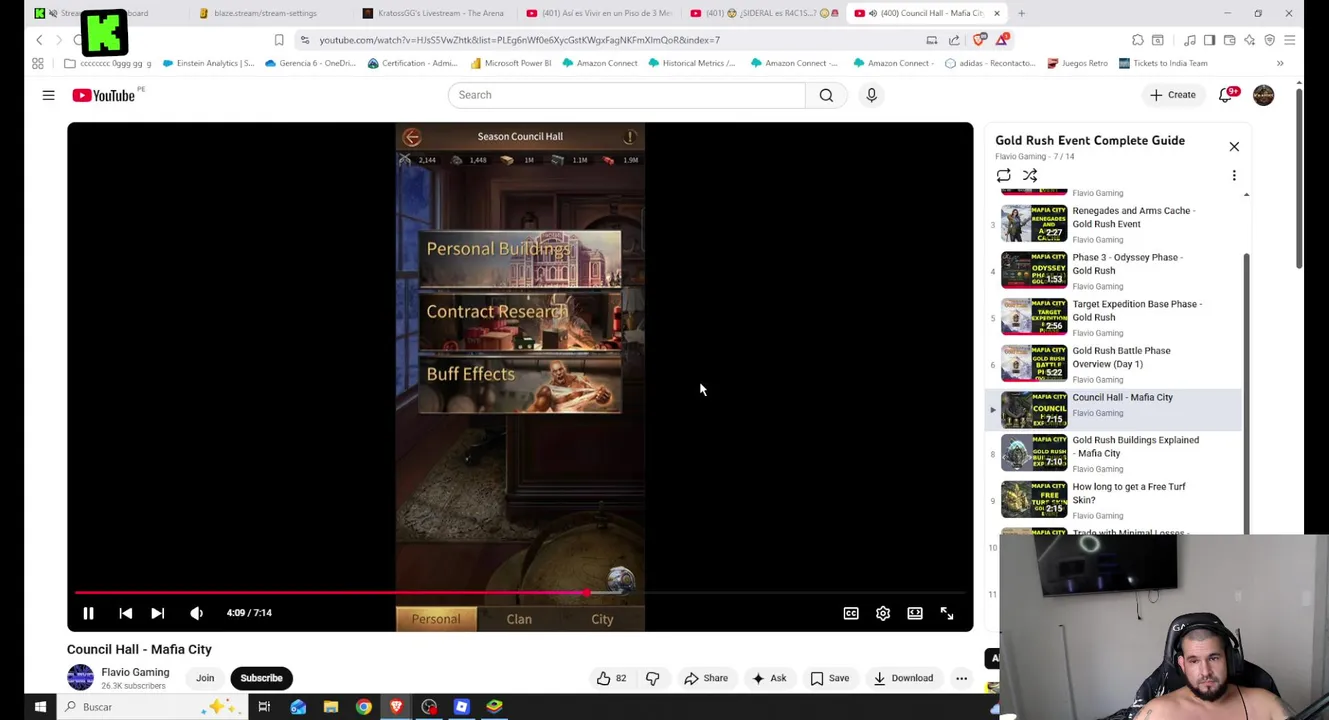
Task: Enter fullscreen mode
Action: [947, 613]
